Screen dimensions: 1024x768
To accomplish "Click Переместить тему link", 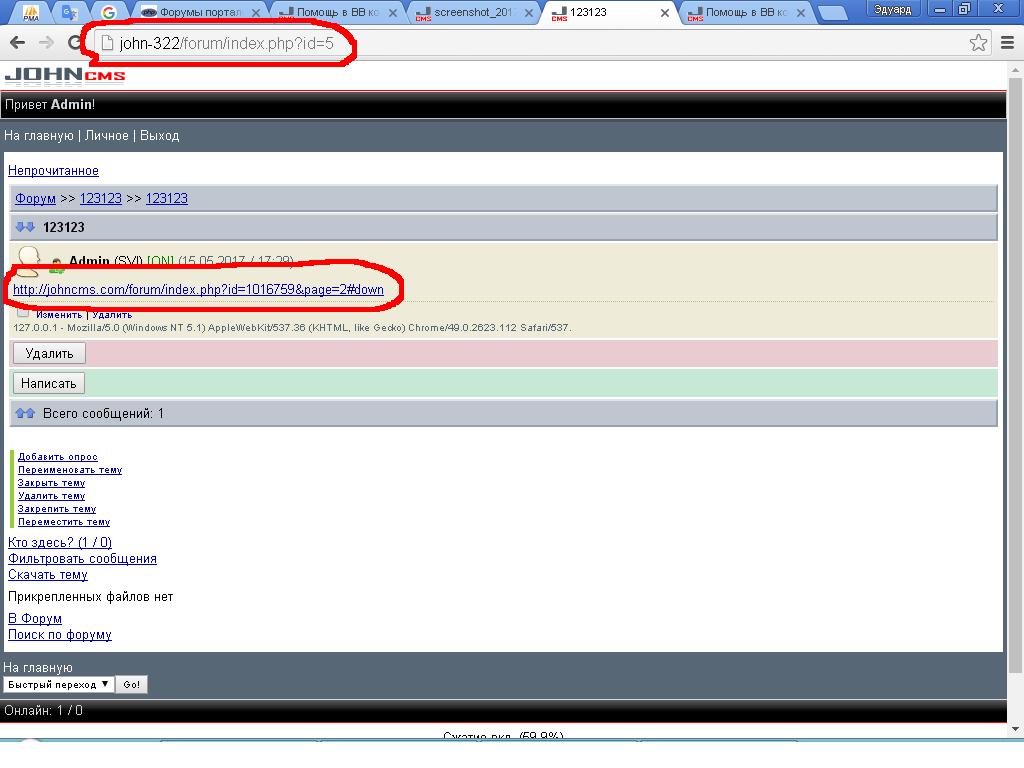I will tap(64, 522).
